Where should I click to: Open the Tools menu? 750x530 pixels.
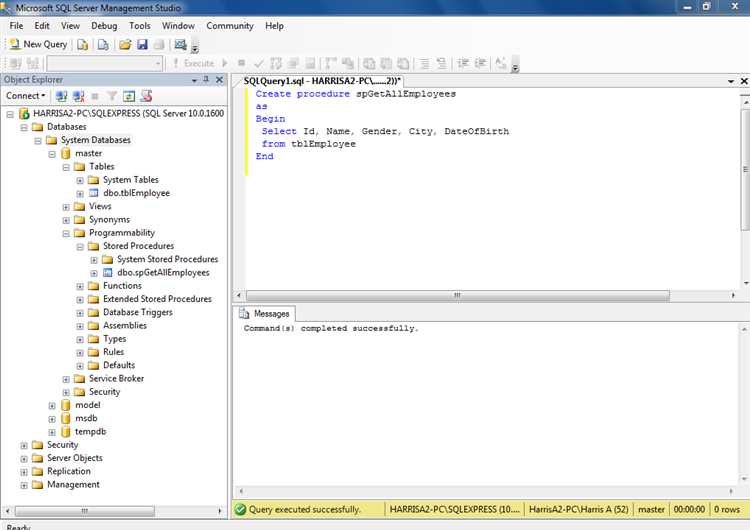click(140, 25)
